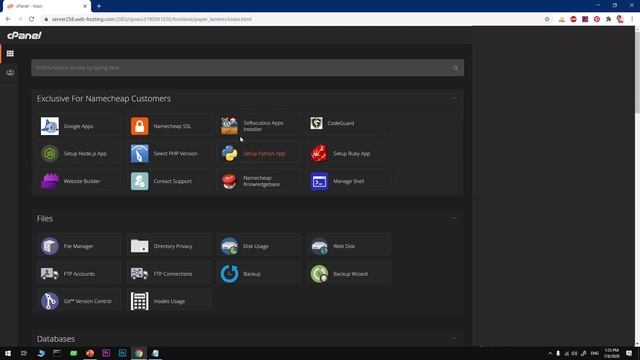This screenshot has height=360, width=640.
Task: Select the cPanel - Main browser tab
Action: tap(47, 6)
